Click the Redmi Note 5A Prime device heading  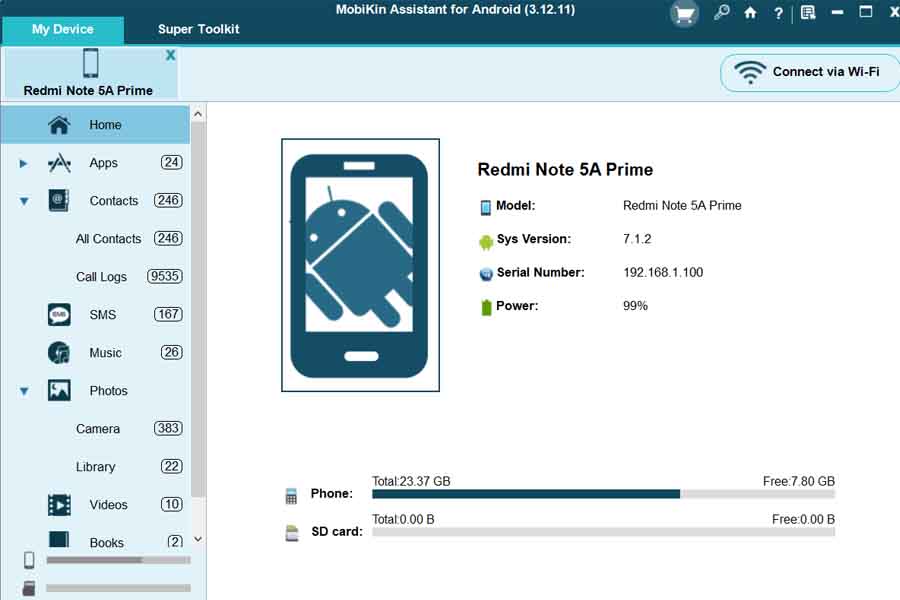pyautogui.click(x=565, y=170)
